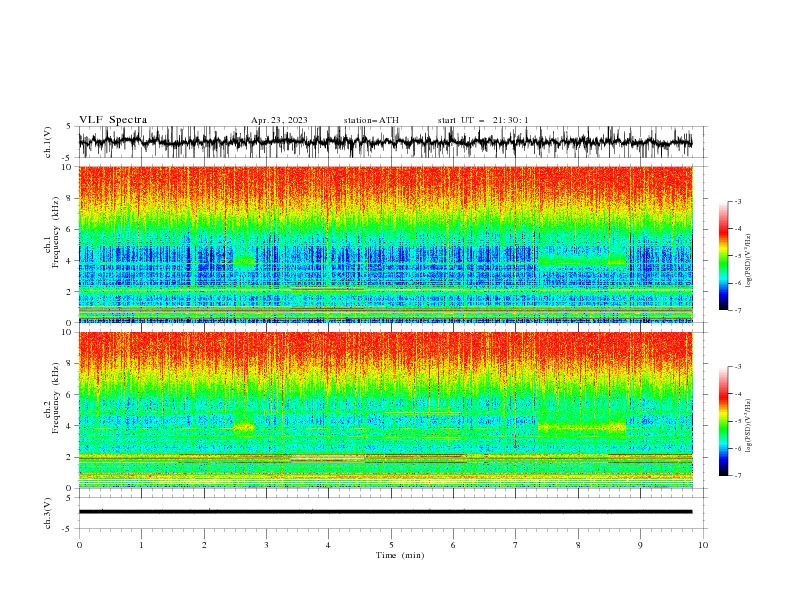Click the lower log(PSD)(V²/Hz) color bar label
This screenshot has height=612, width=792.
[749, 425]
